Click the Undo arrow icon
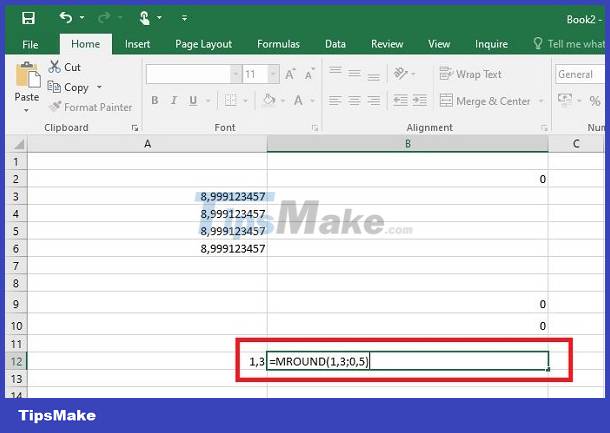This screenshot has width=610, height=433. coord(66,18)
